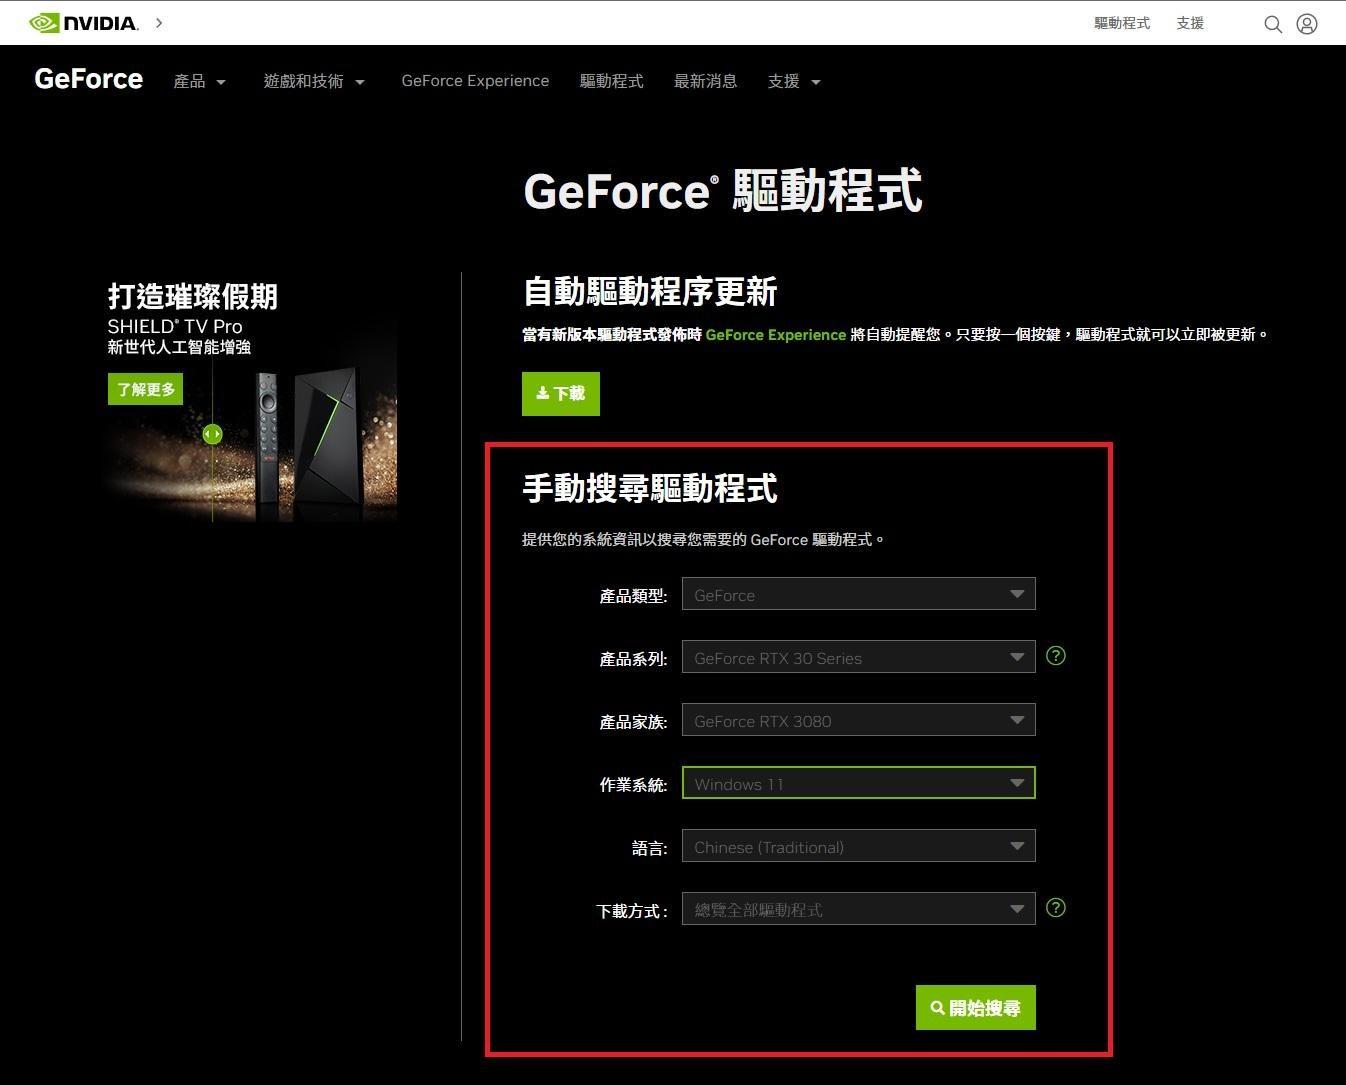Click slider arrows icon on SHIELD banner

(212, 434)
